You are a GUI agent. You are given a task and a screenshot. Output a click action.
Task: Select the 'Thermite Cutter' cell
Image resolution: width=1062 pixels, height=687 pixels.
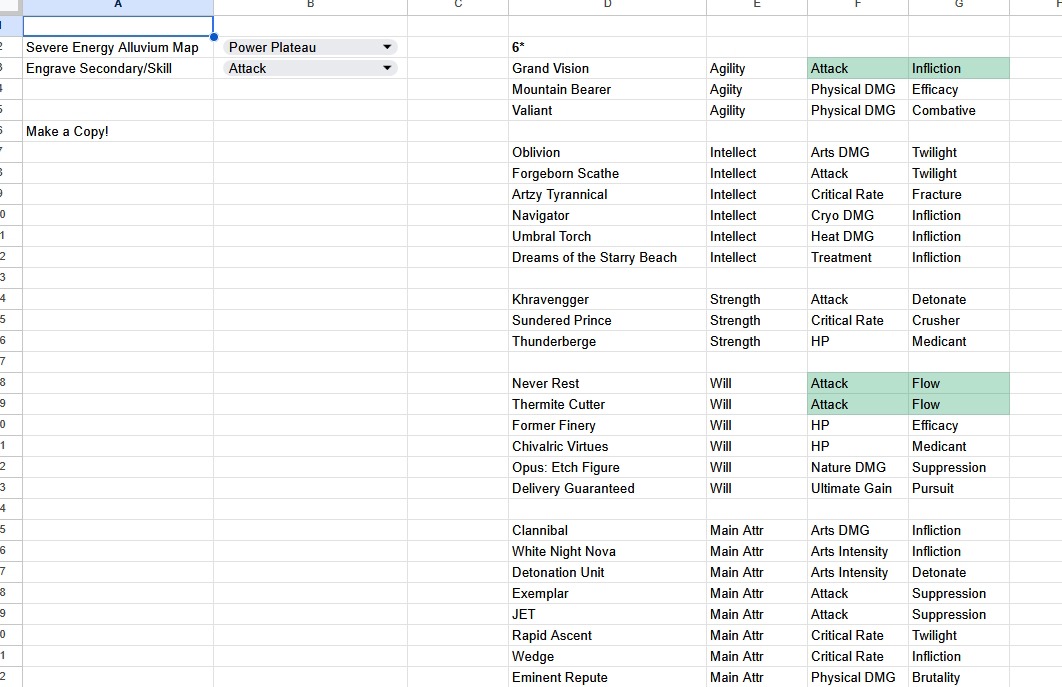[608, 404]
